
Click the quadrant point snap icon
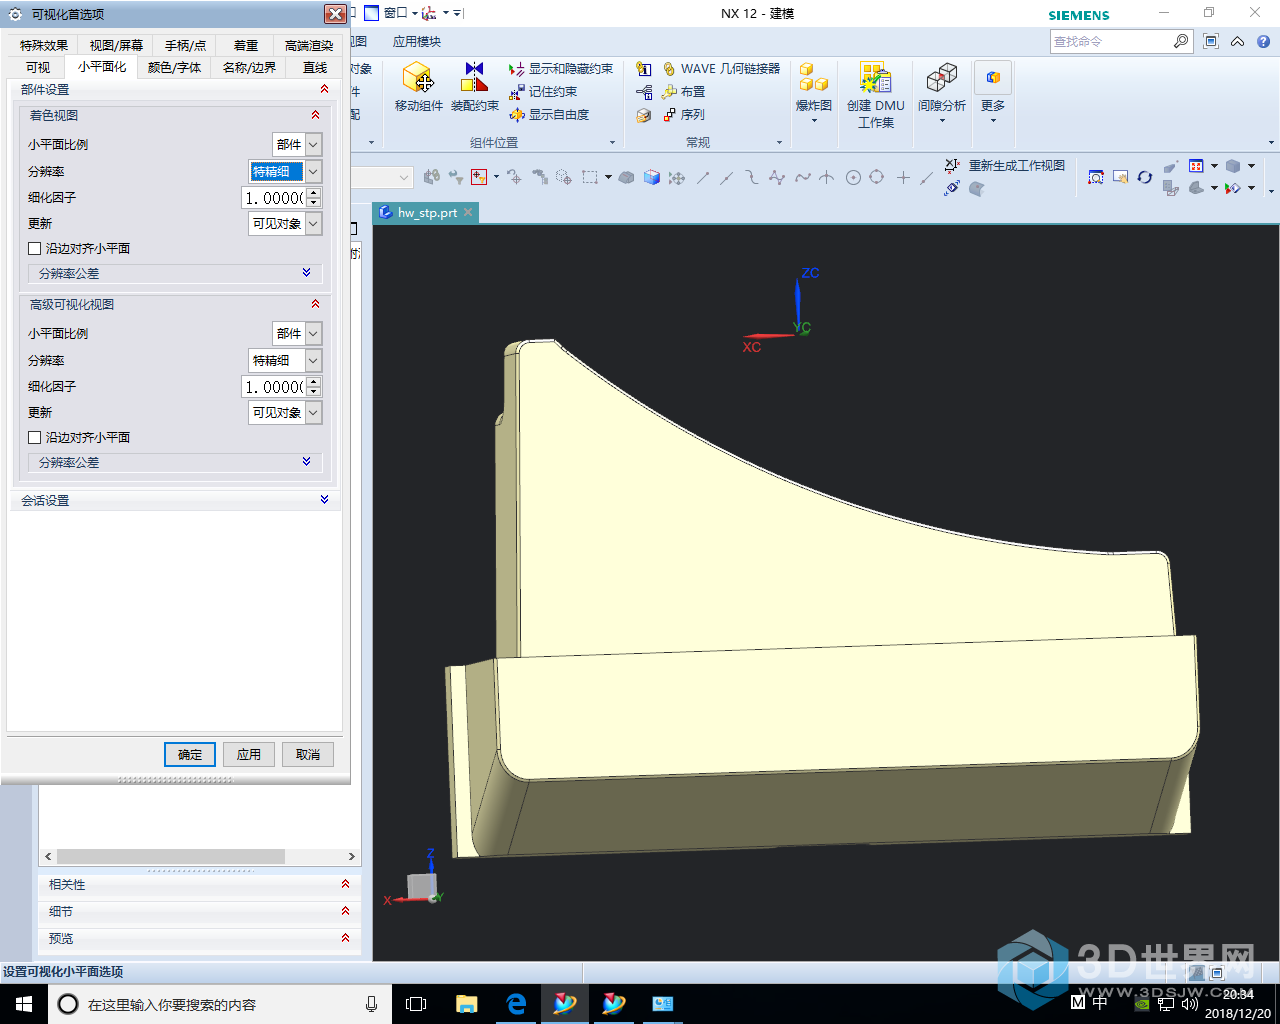tap(877, 177)
